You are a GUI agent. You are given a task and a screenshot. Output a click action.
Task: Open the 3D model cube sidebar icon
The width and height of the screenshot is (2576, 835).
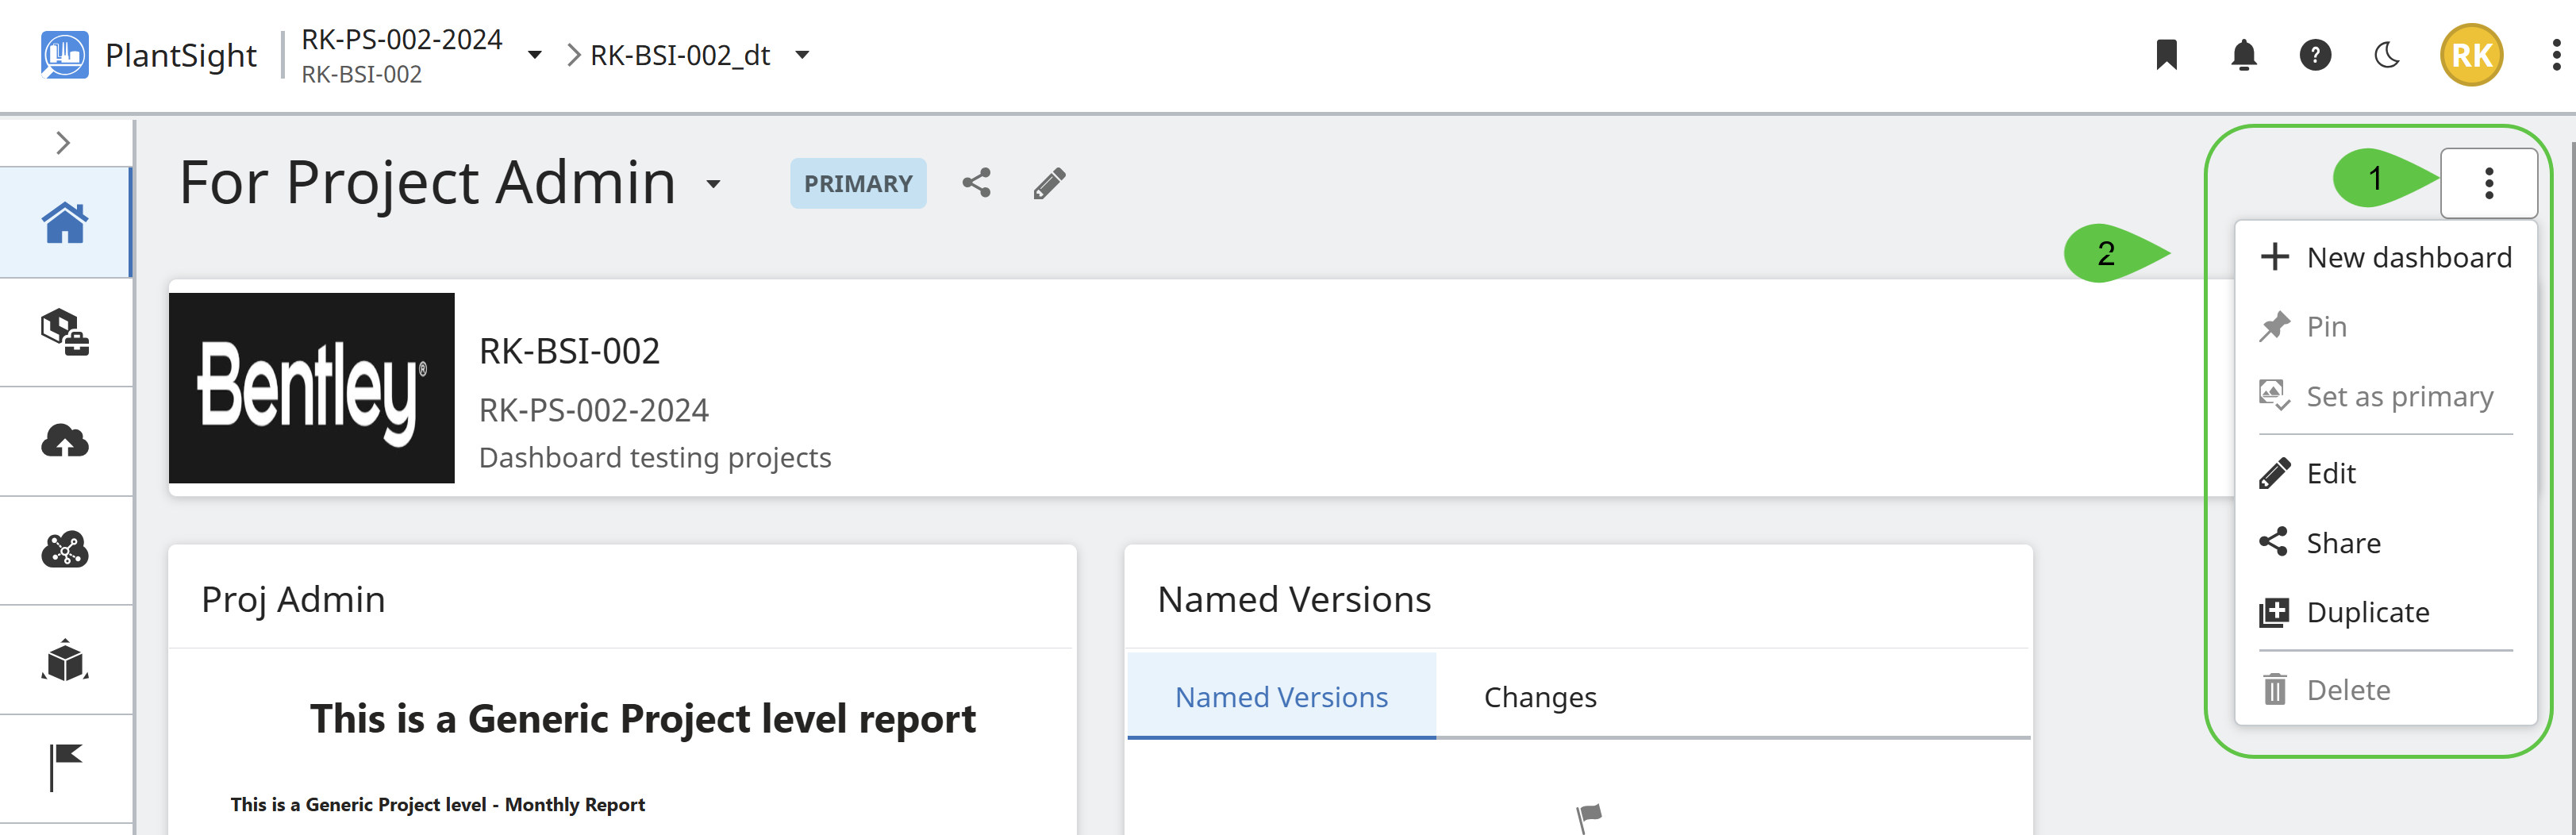pos(66,658)
